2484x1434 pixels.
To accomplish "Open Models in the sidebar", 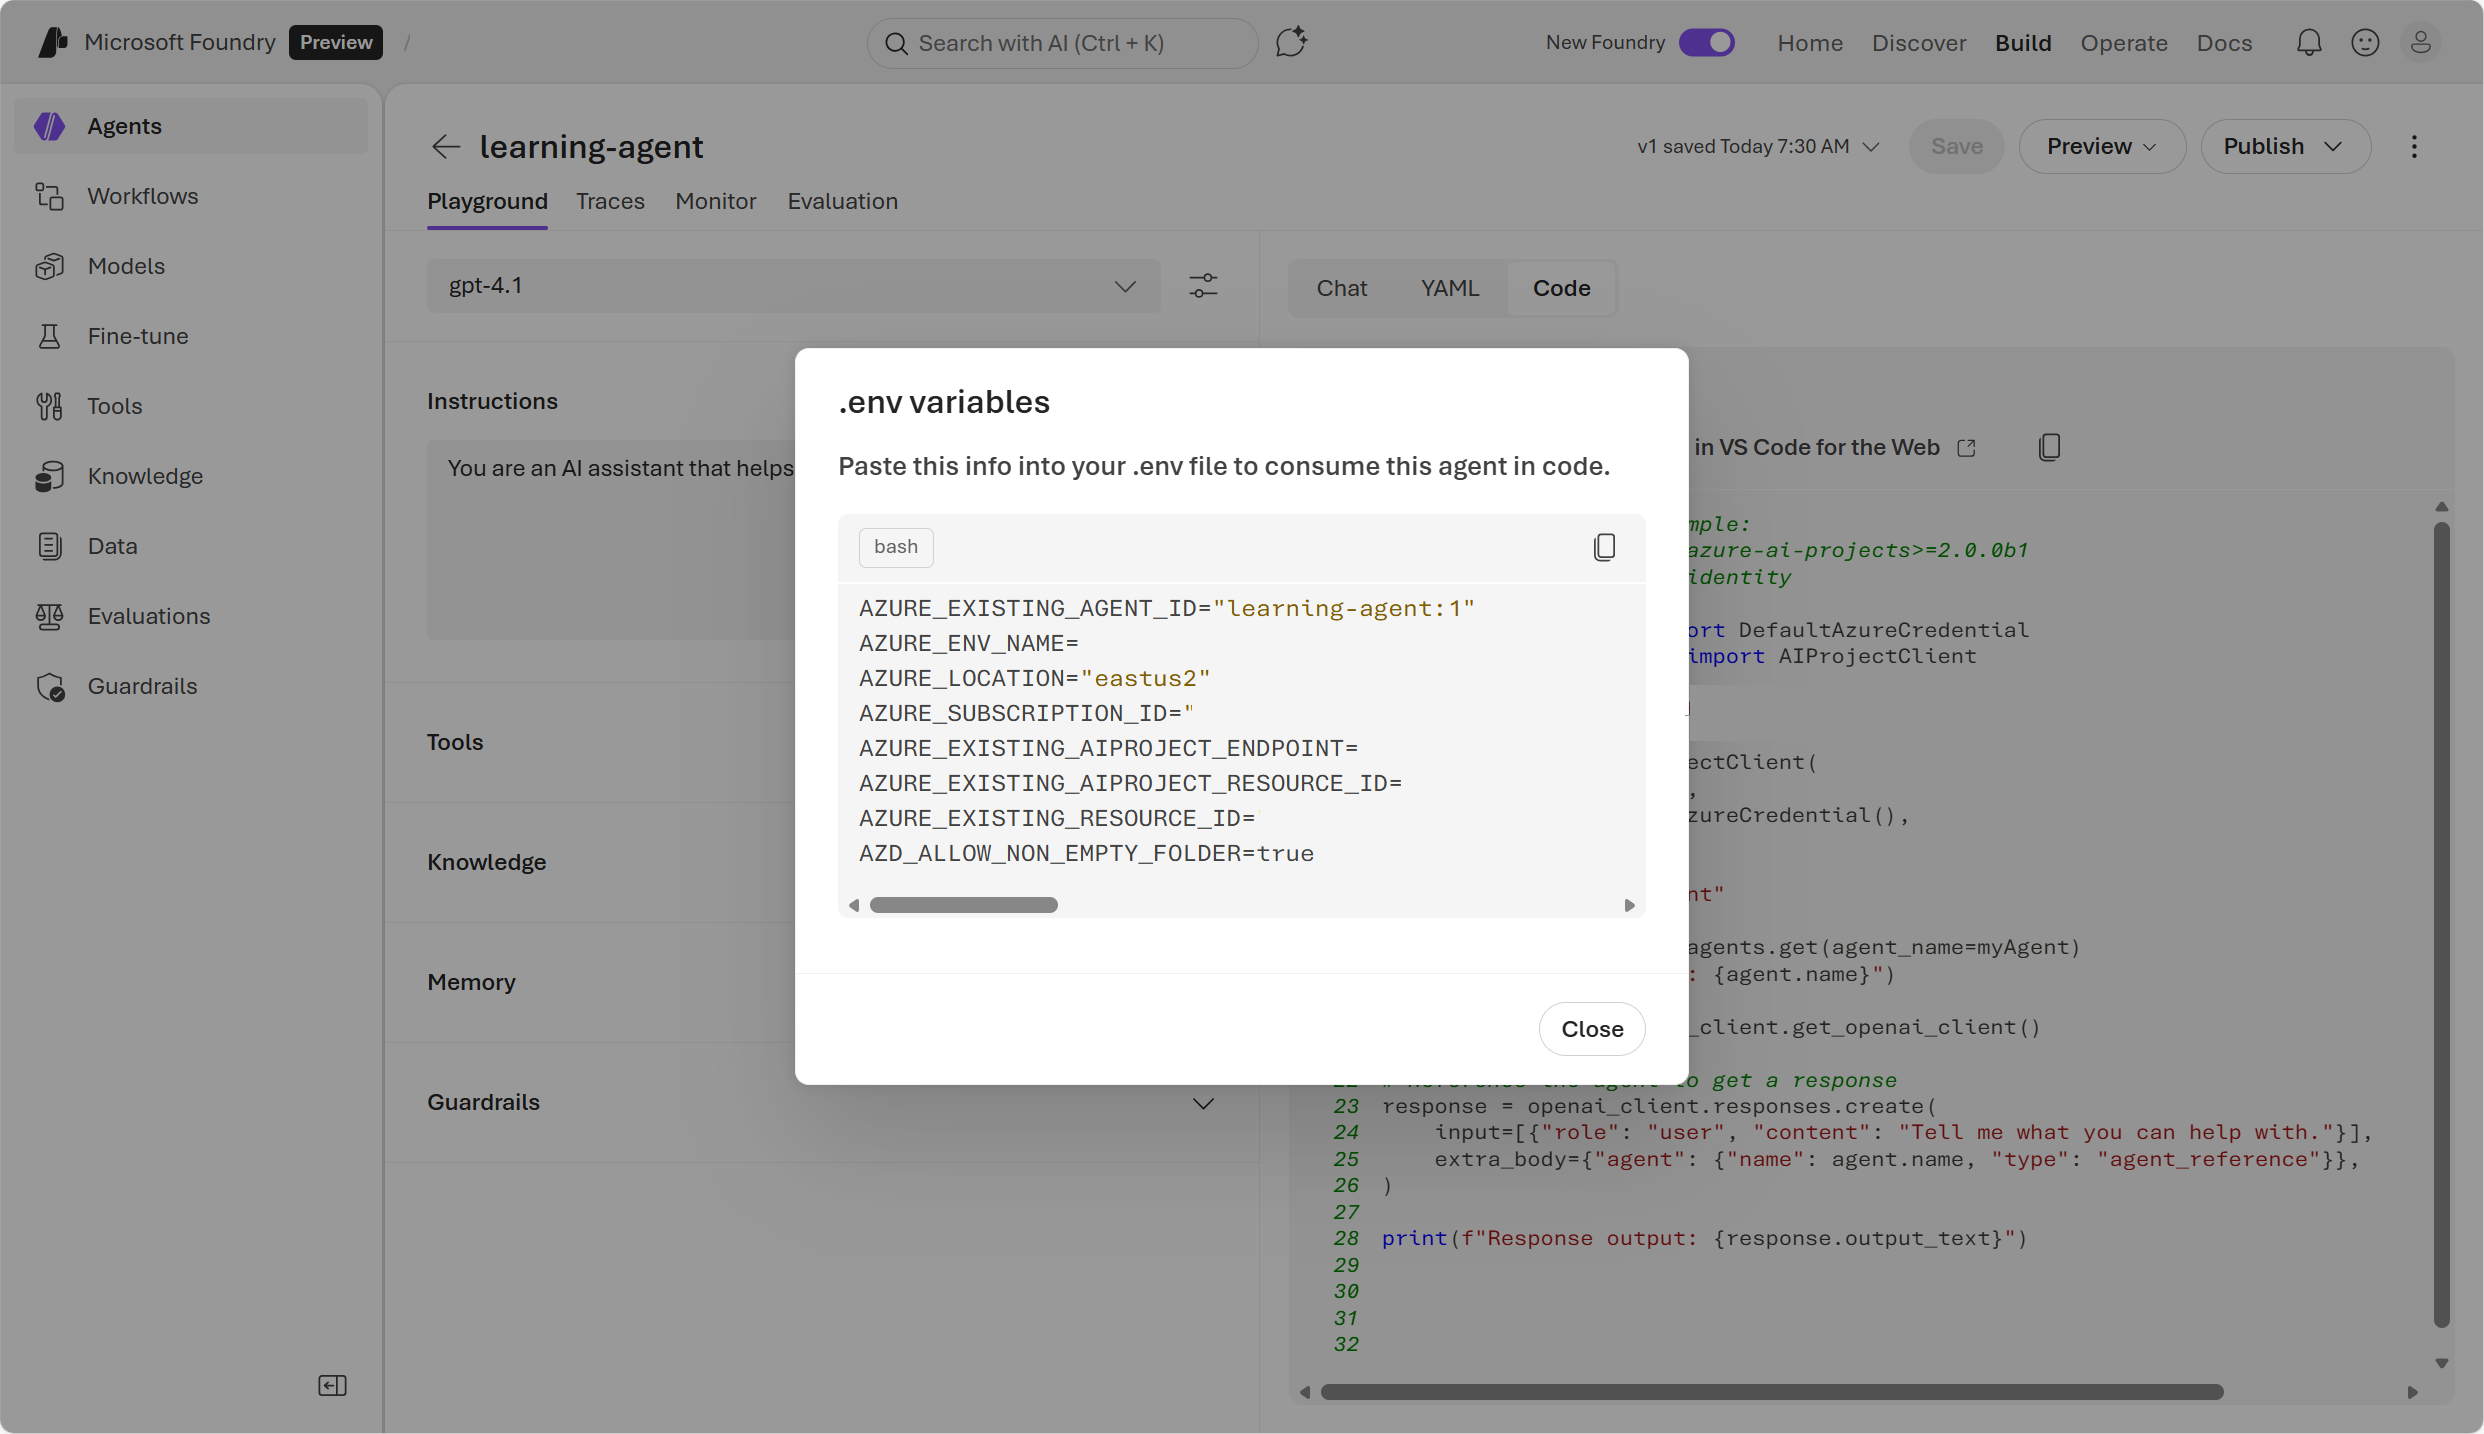I will 191,266.
